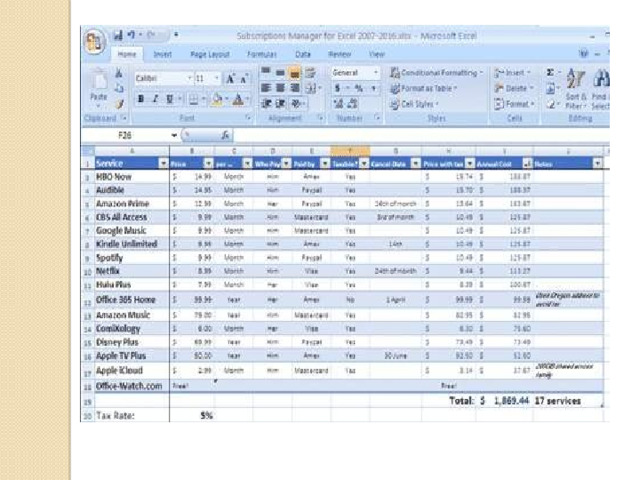The width and height of the screenshot is (640, 480).
Task: Apply the Fill Color paint bucket
Action: pos(217,99)
